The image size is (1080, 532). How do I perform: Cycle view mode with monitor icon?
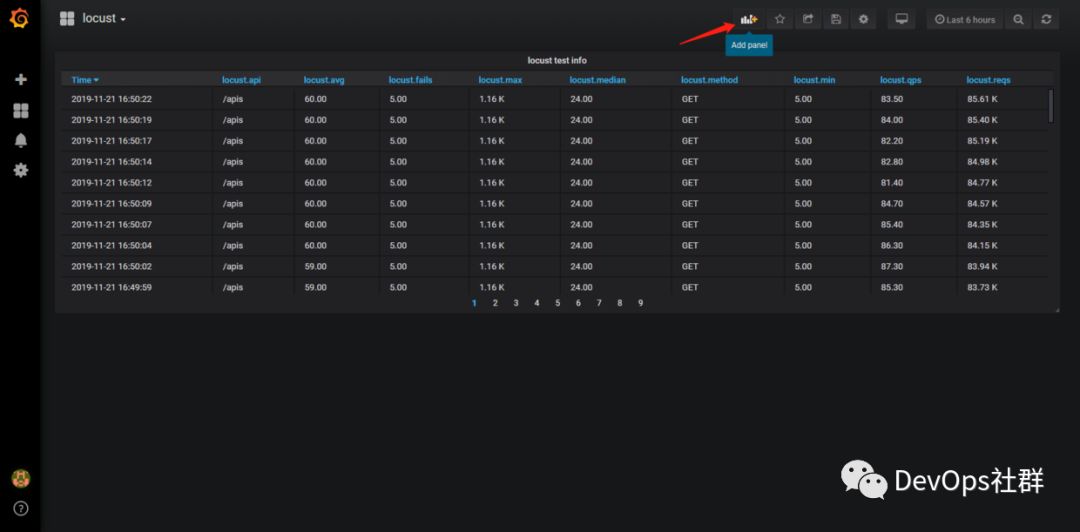[902, 19]
